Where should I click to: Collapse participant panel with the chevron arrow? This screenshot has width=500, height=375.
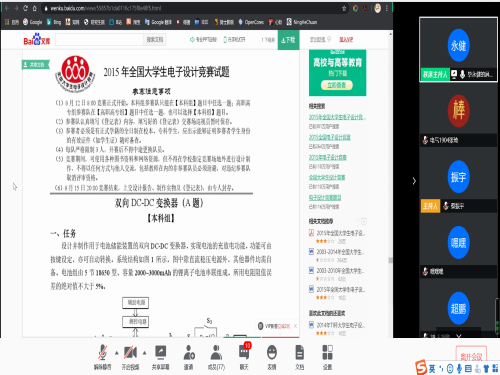tap(414, 181)
